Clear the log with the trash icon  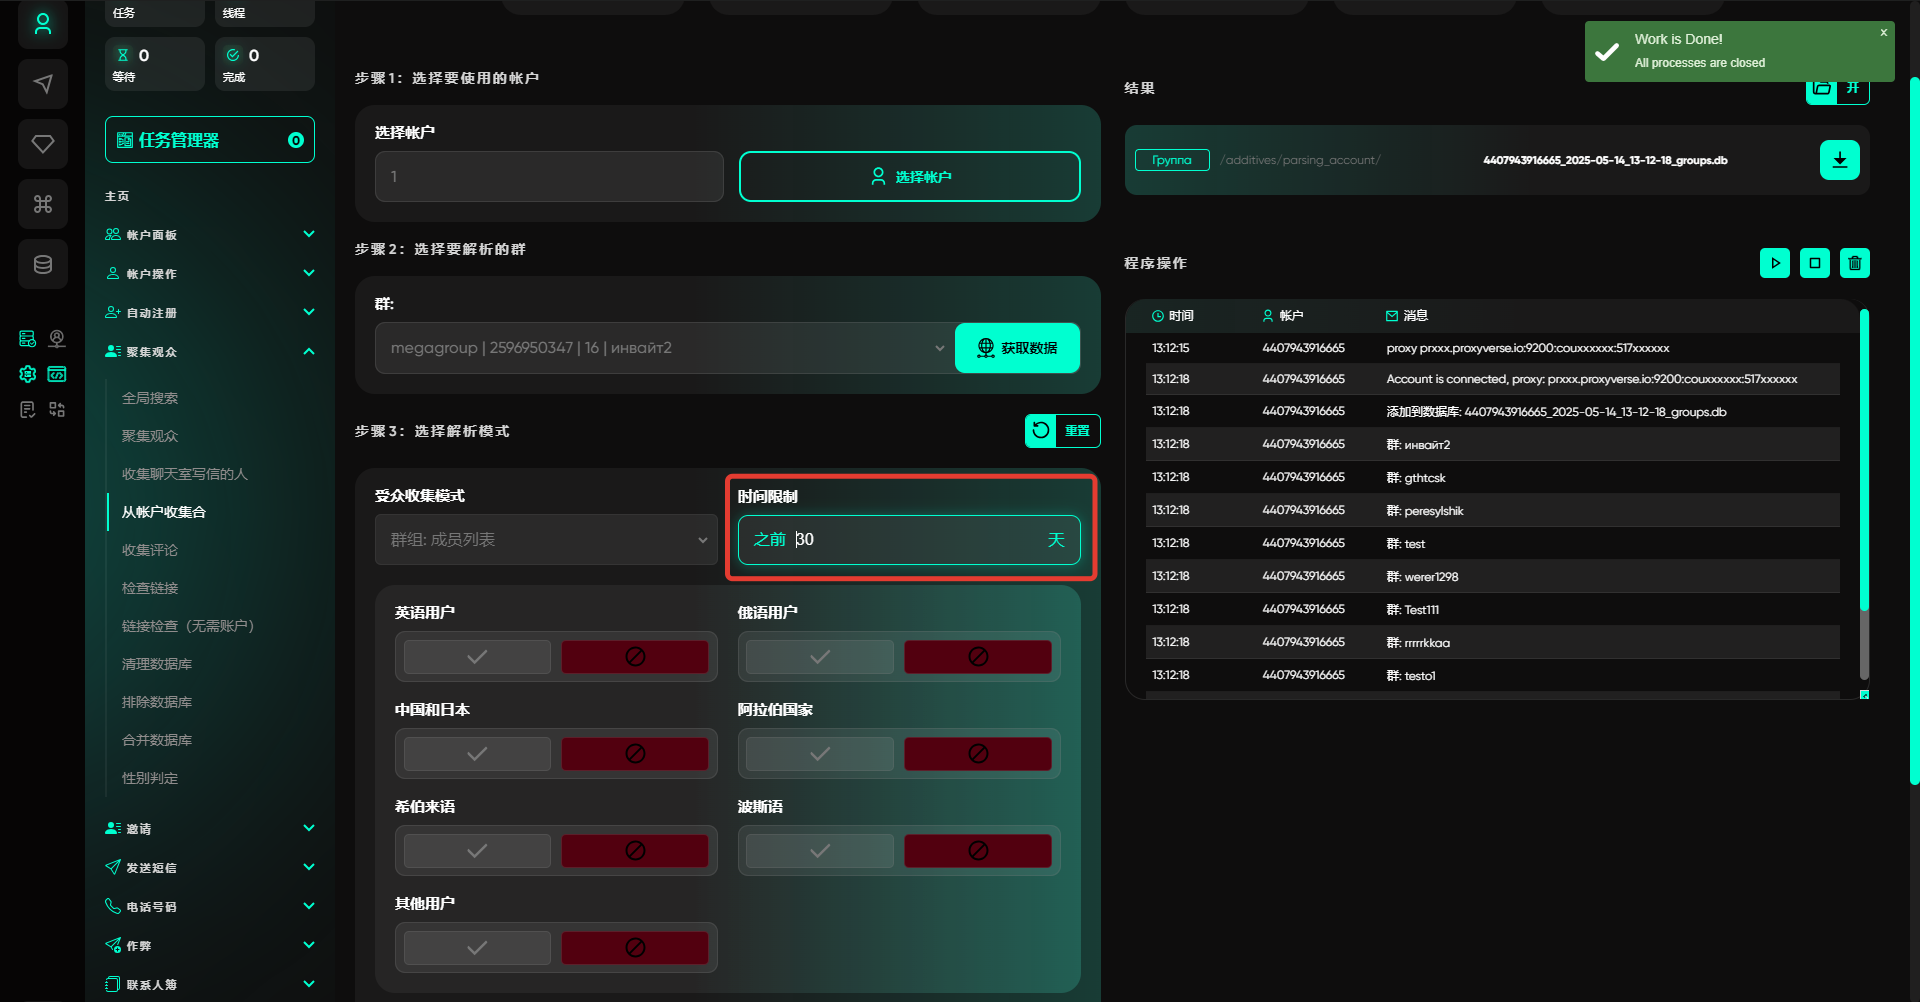(x=1854, y=263)
